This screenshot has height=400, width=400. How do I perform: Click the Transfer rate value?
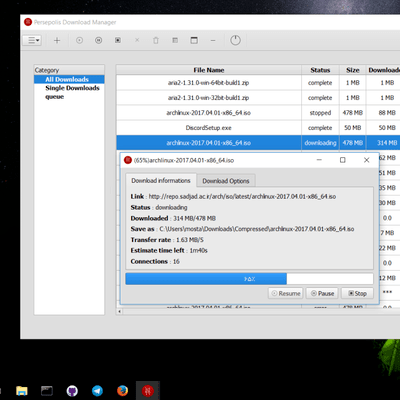click(190, 240)
